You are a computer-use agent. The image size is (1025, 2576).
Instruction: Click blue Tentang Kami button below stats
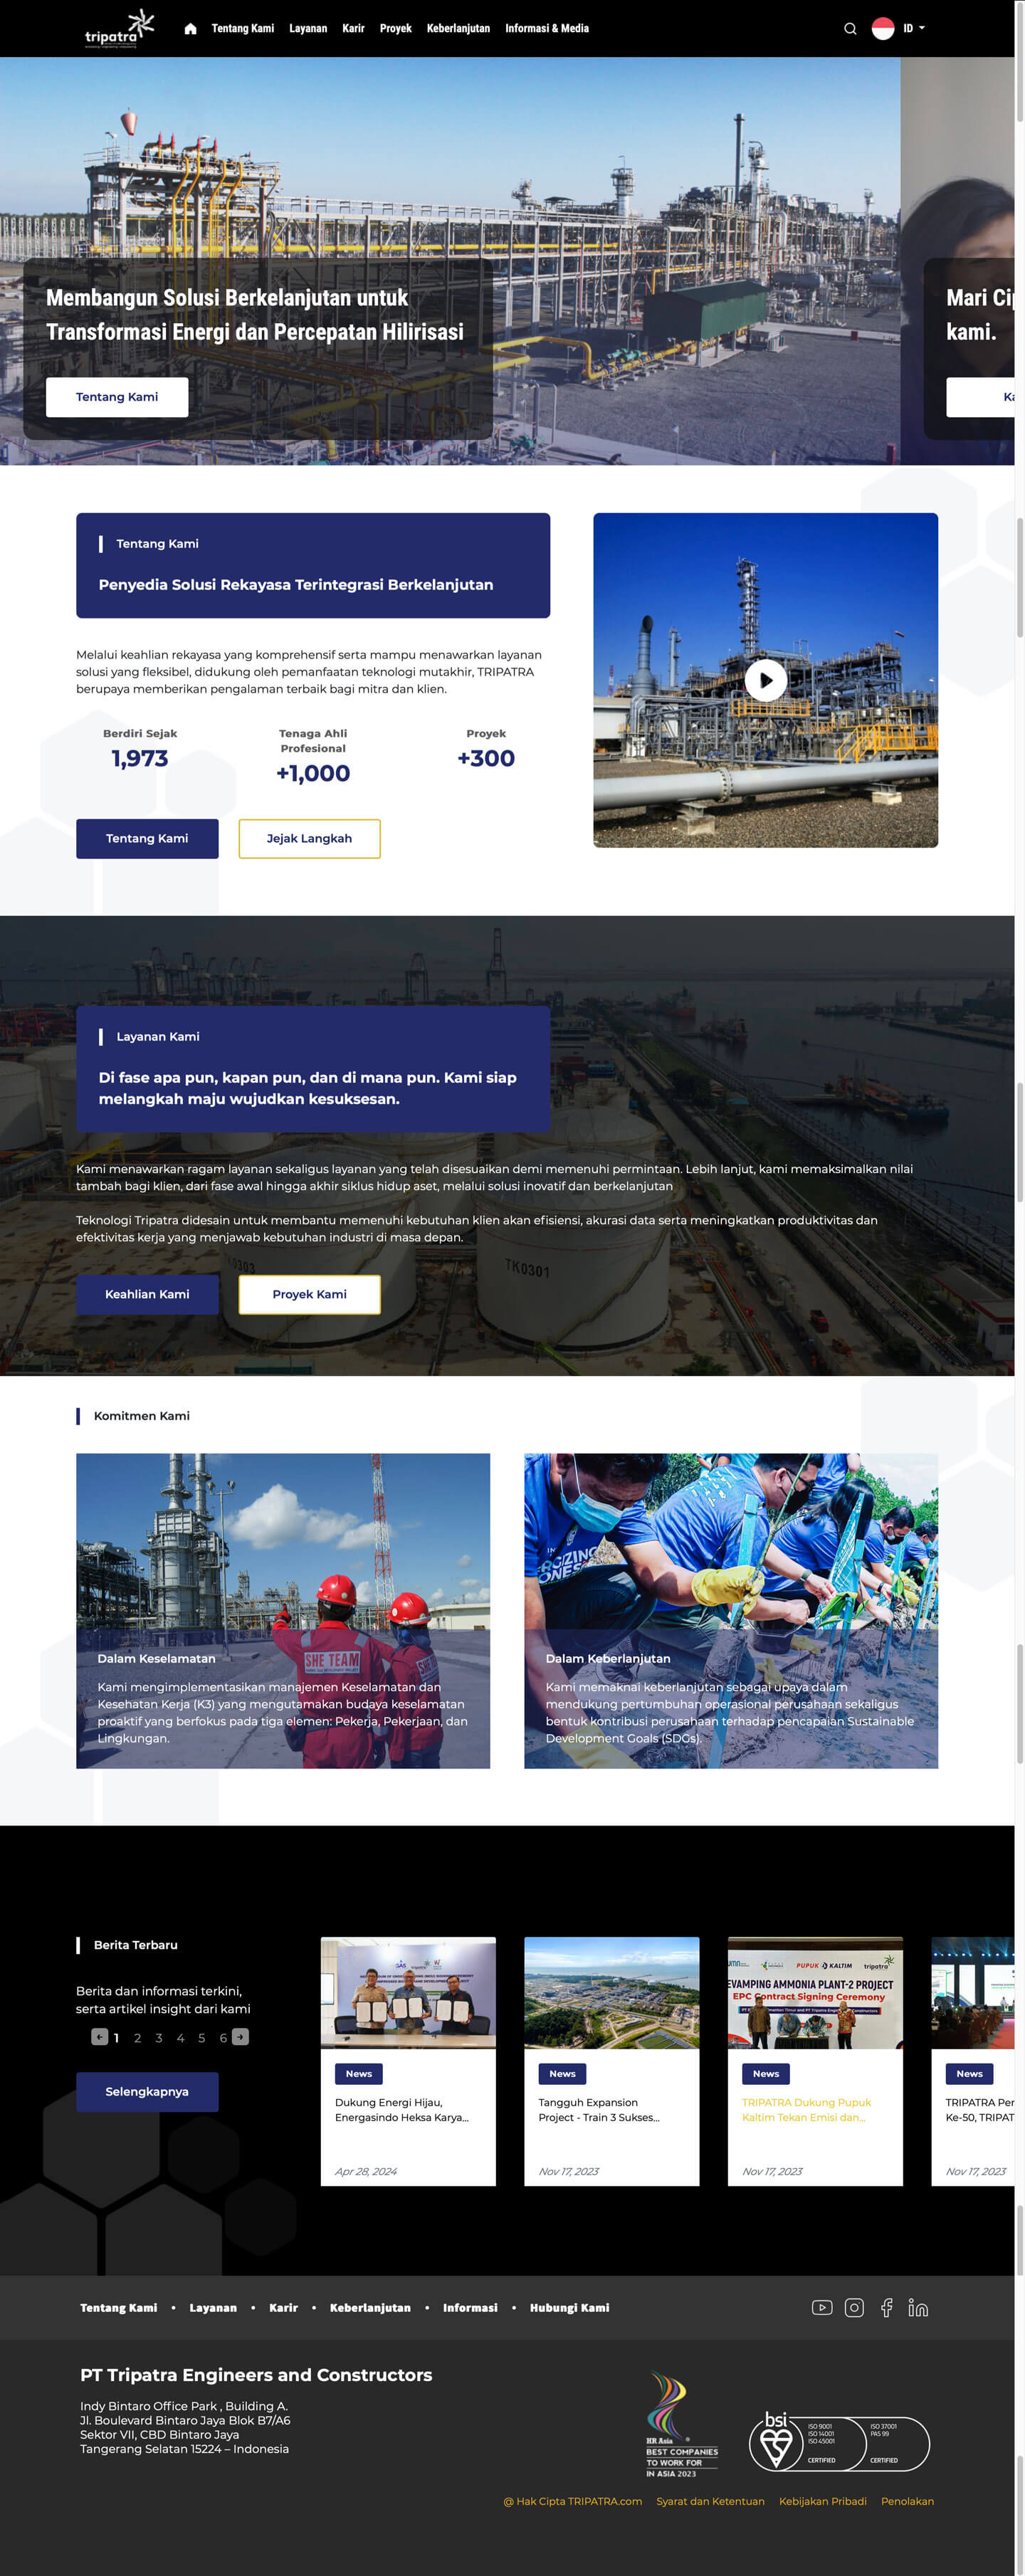(x=147, y=838)
